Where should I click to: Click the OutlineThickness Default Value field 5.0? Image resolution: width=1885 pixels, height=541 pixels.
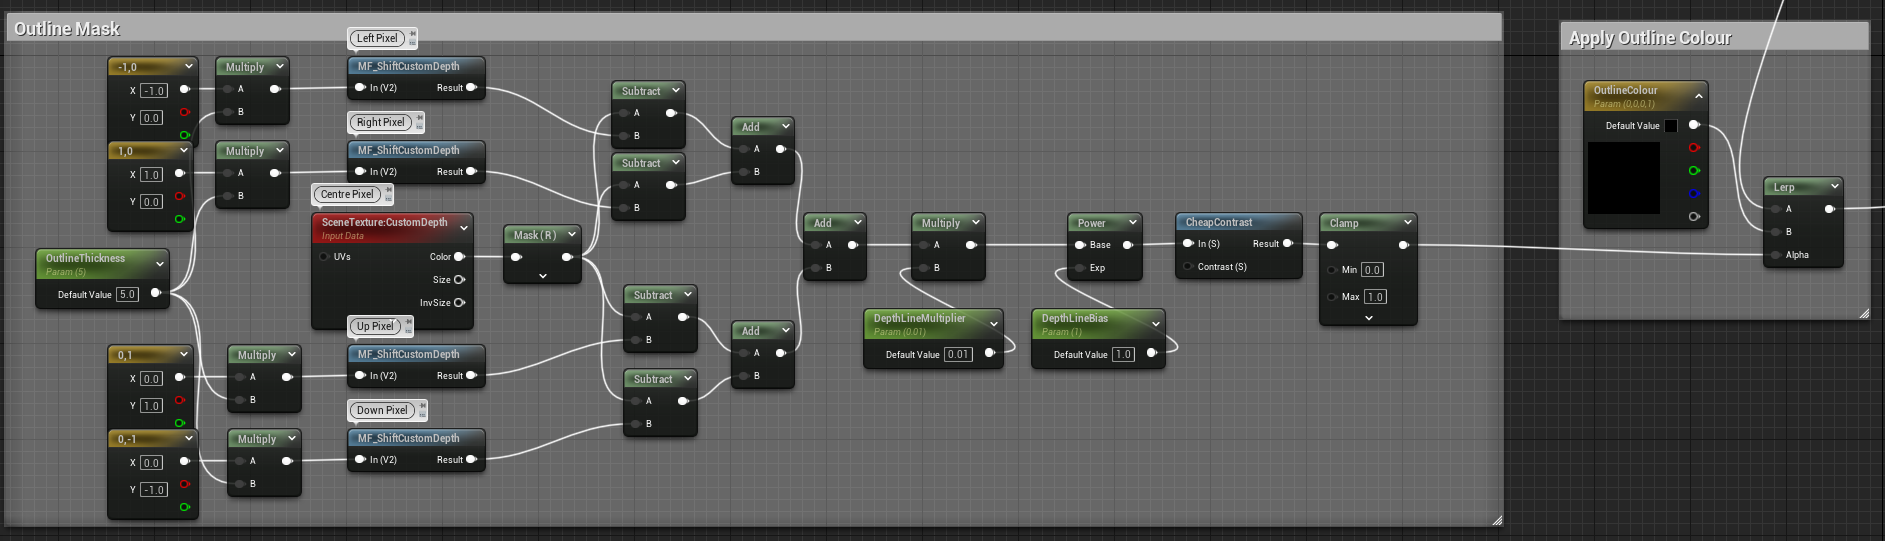(127, 294)
